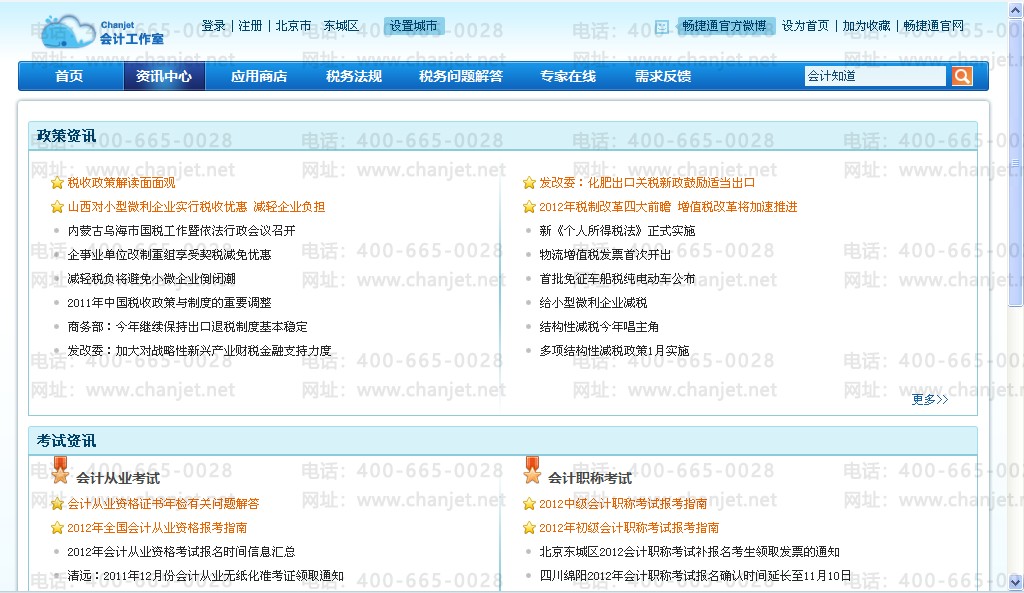Image resolution: width=1024 pixels, height=593 pixels.
Task: Click 更多>> in 政策资讯 section
Action: [930, 399]
